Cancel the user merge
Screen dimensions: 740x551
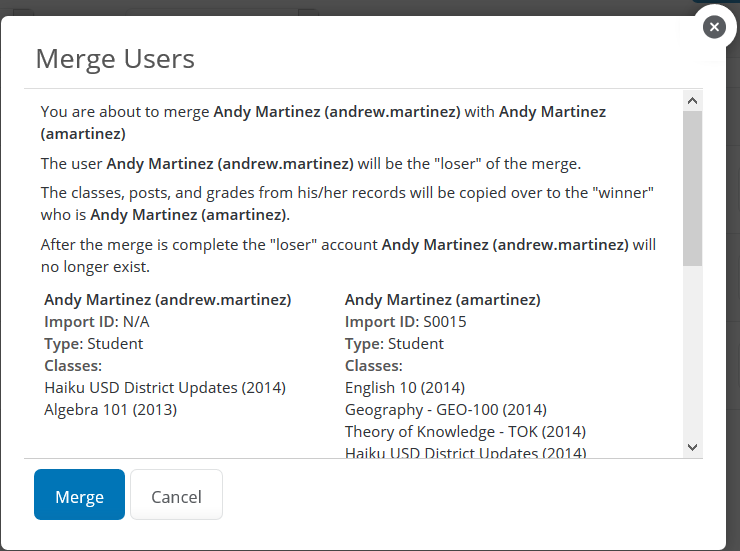click(x=176, y=495)
